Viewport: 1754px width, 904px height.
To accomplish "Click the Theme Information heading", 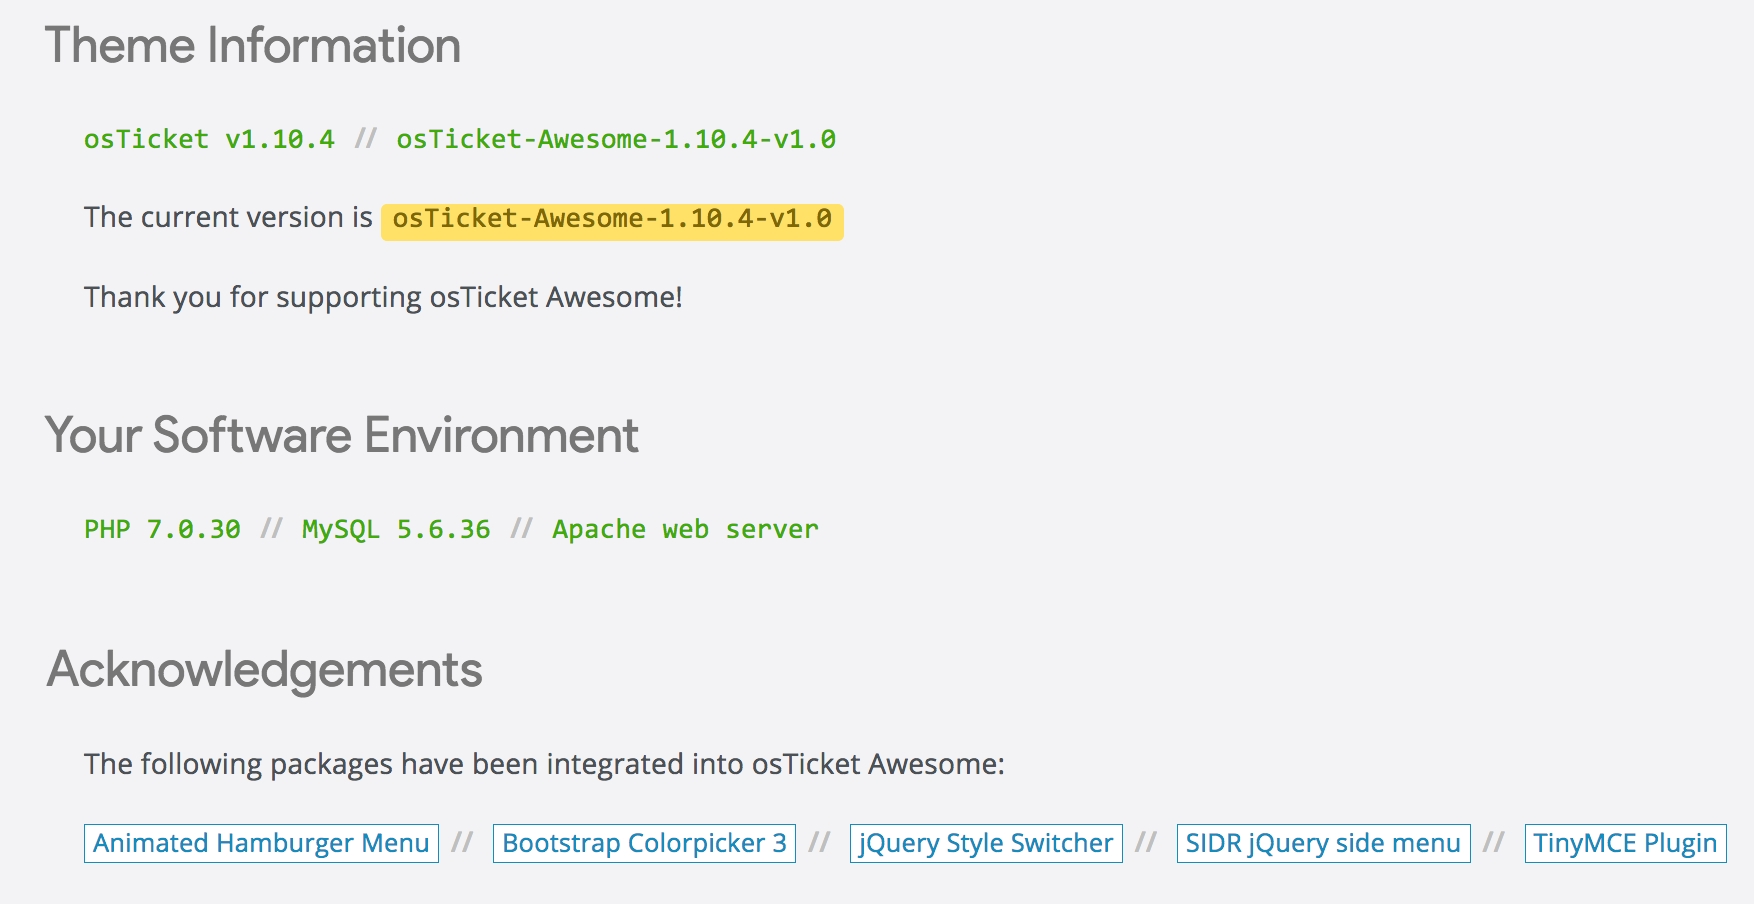I will [x=253, y=46].
